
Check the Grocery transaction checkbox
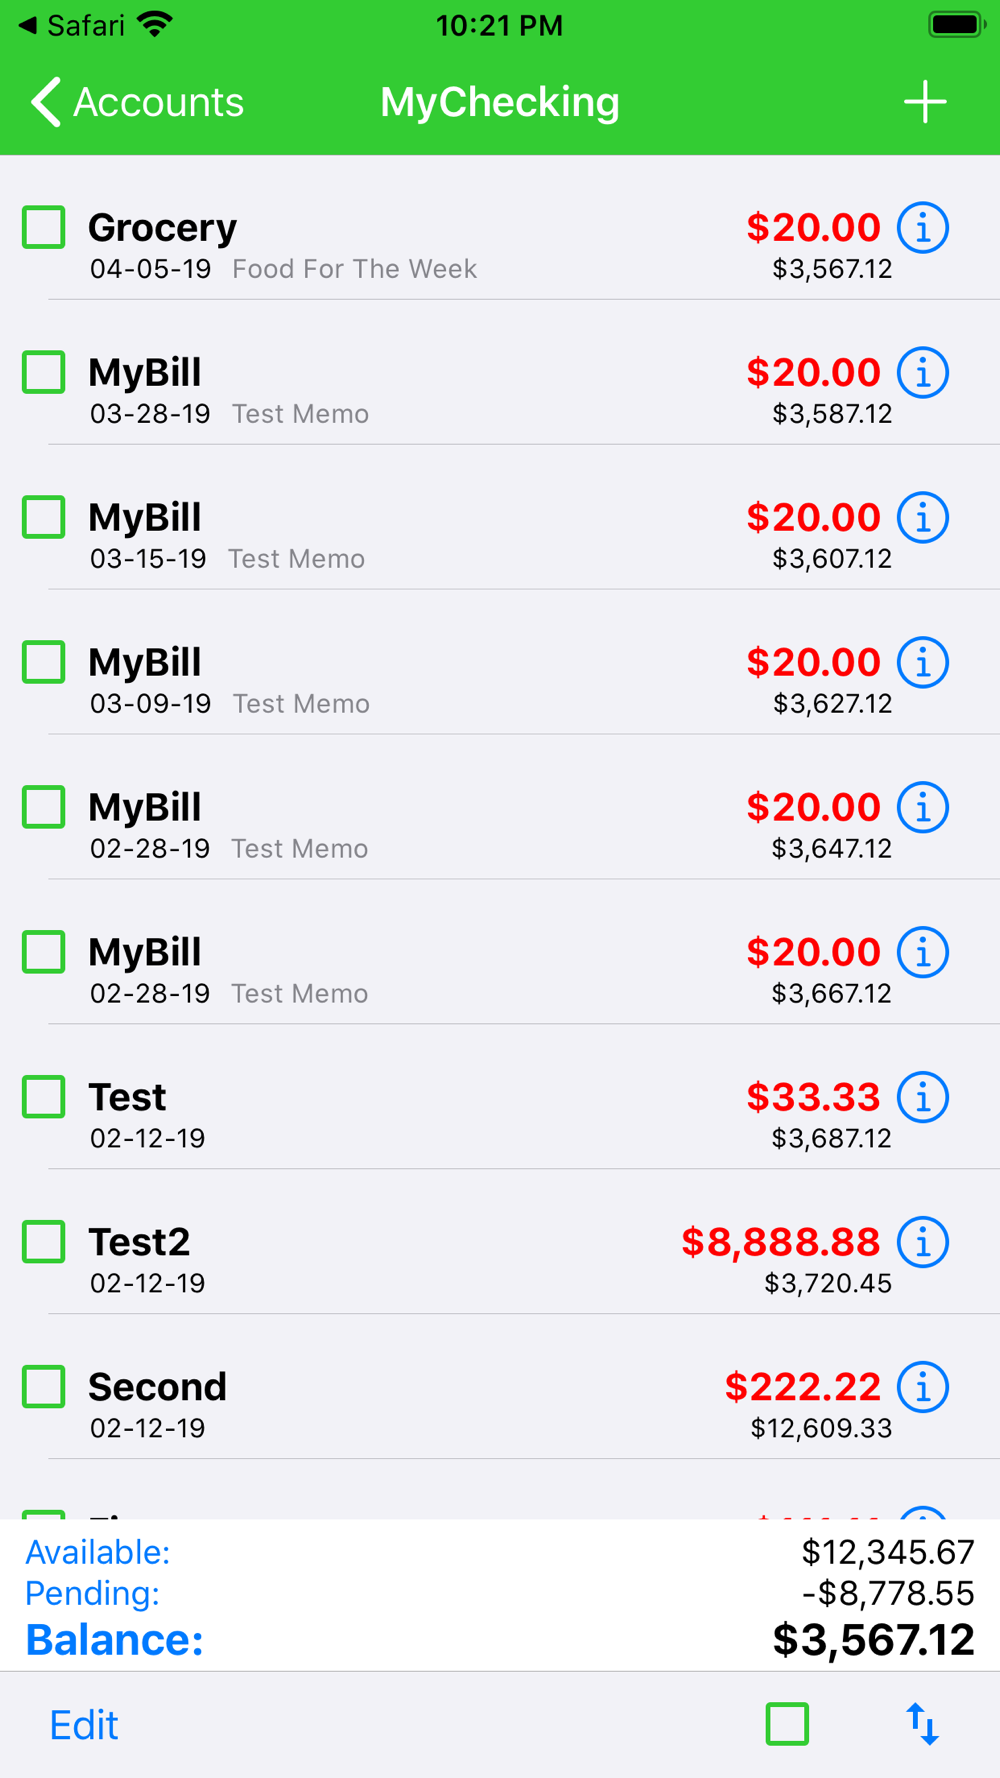click(x=44, y=227)
